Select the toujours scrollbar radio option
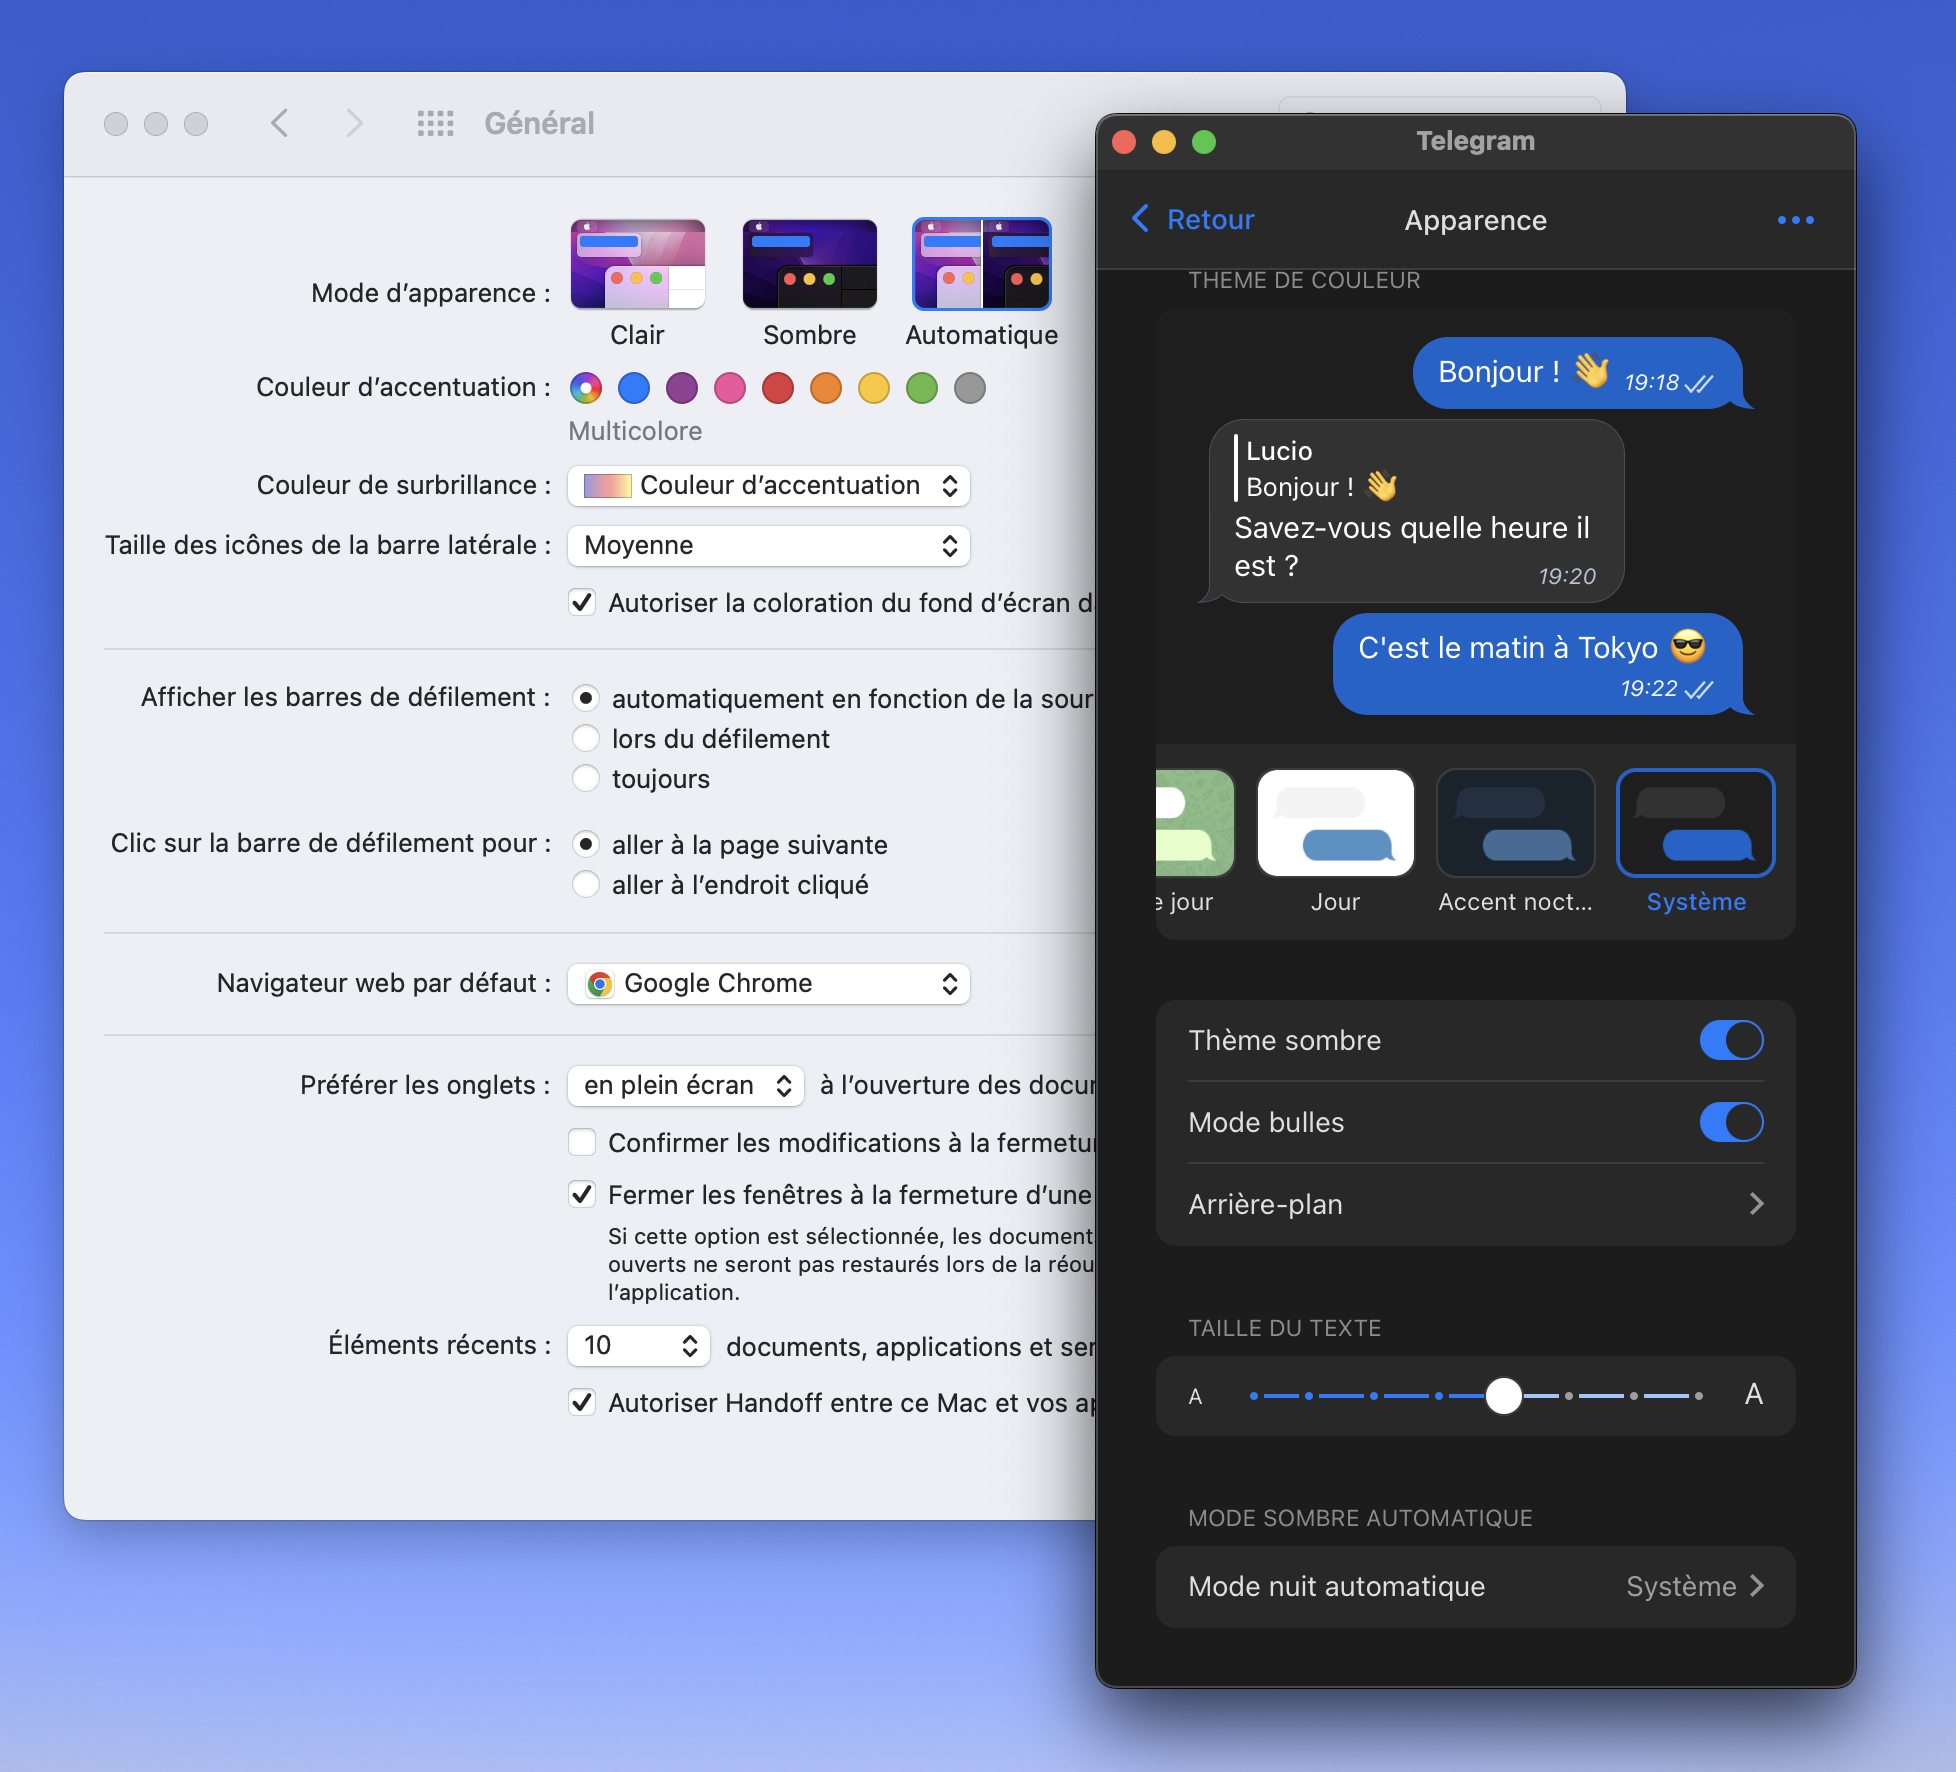Screen dimensions: 1956x1772 (x=586, y=778)
